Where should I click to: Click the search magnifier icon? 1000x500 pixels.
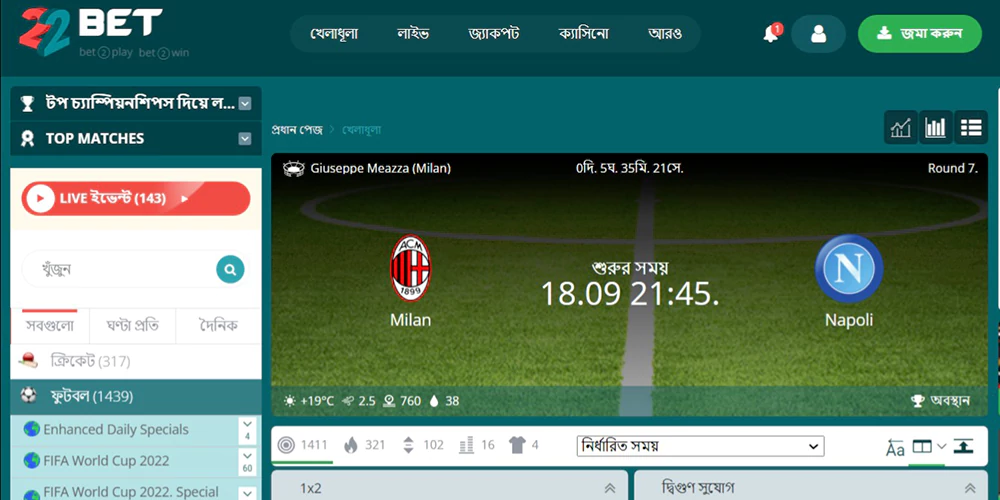pyautogui.click(x=230, y=269)
